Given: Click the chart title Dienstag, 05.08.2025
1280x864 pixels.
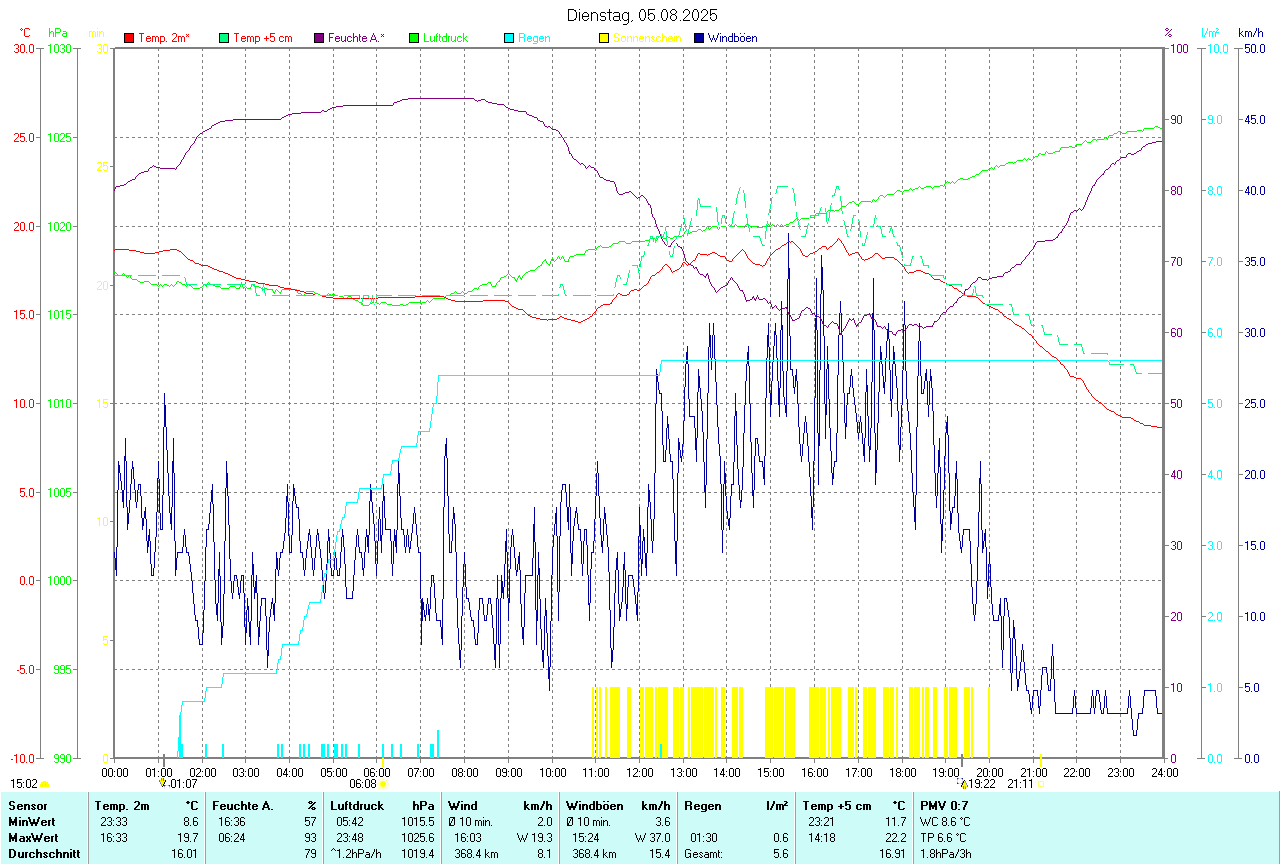Looking at the screenshot, I should (641, 15).
